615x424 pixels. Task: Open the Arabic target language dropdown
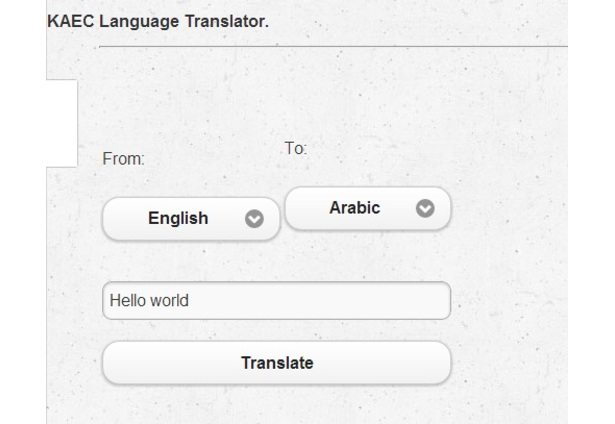tap(368, 208)
